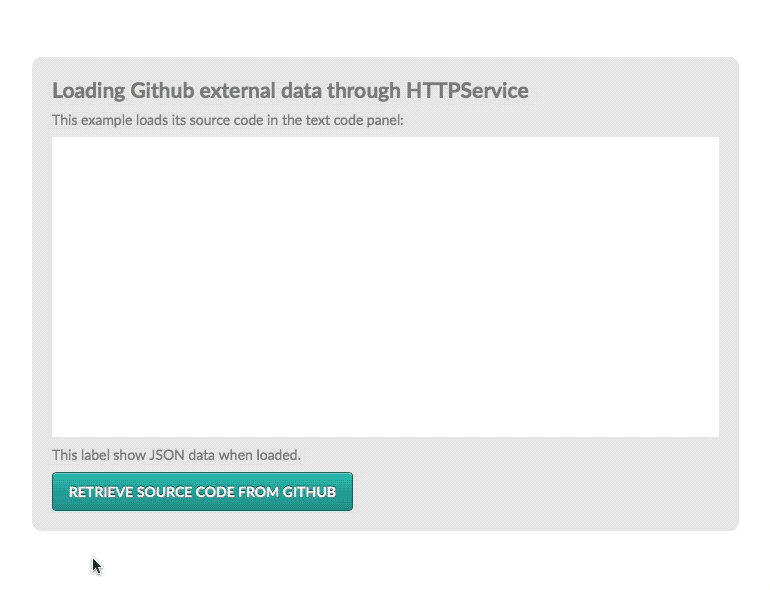This screenshot has width=770, height=590.
Task: Click the 'Loading Github external data' heading
Action: 290,91
